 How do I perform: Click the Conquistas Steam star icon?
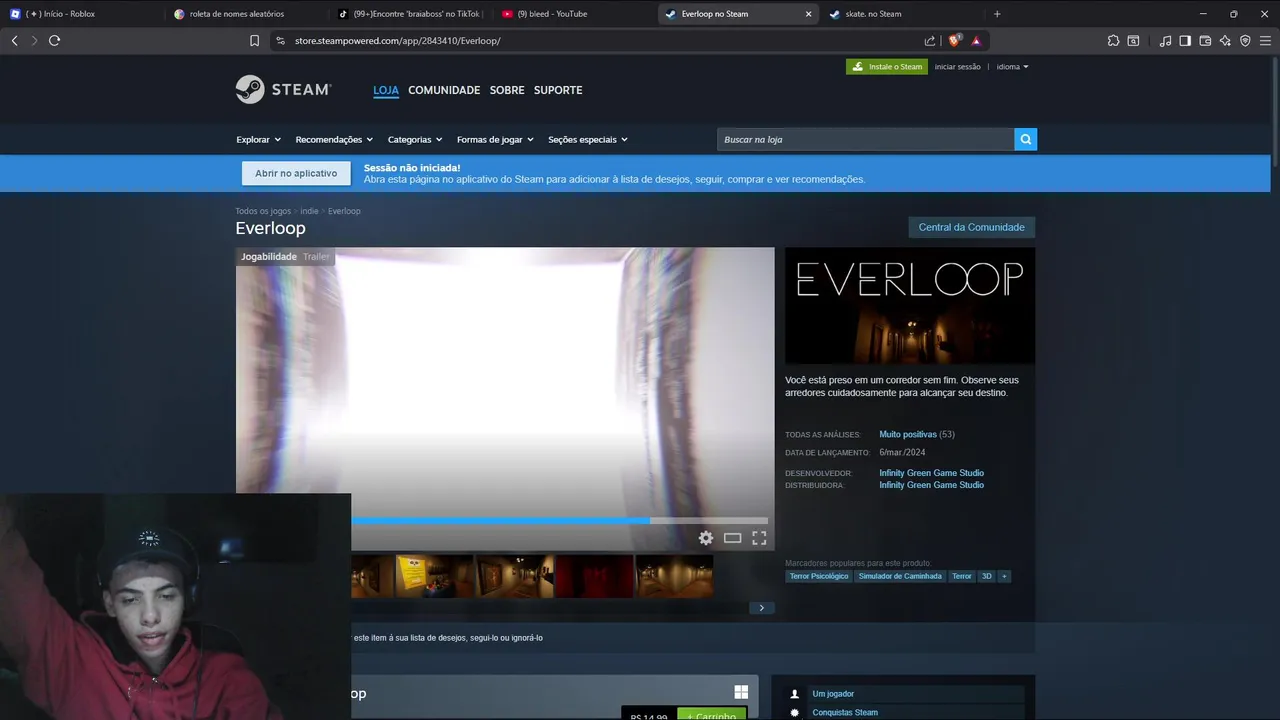795,713
